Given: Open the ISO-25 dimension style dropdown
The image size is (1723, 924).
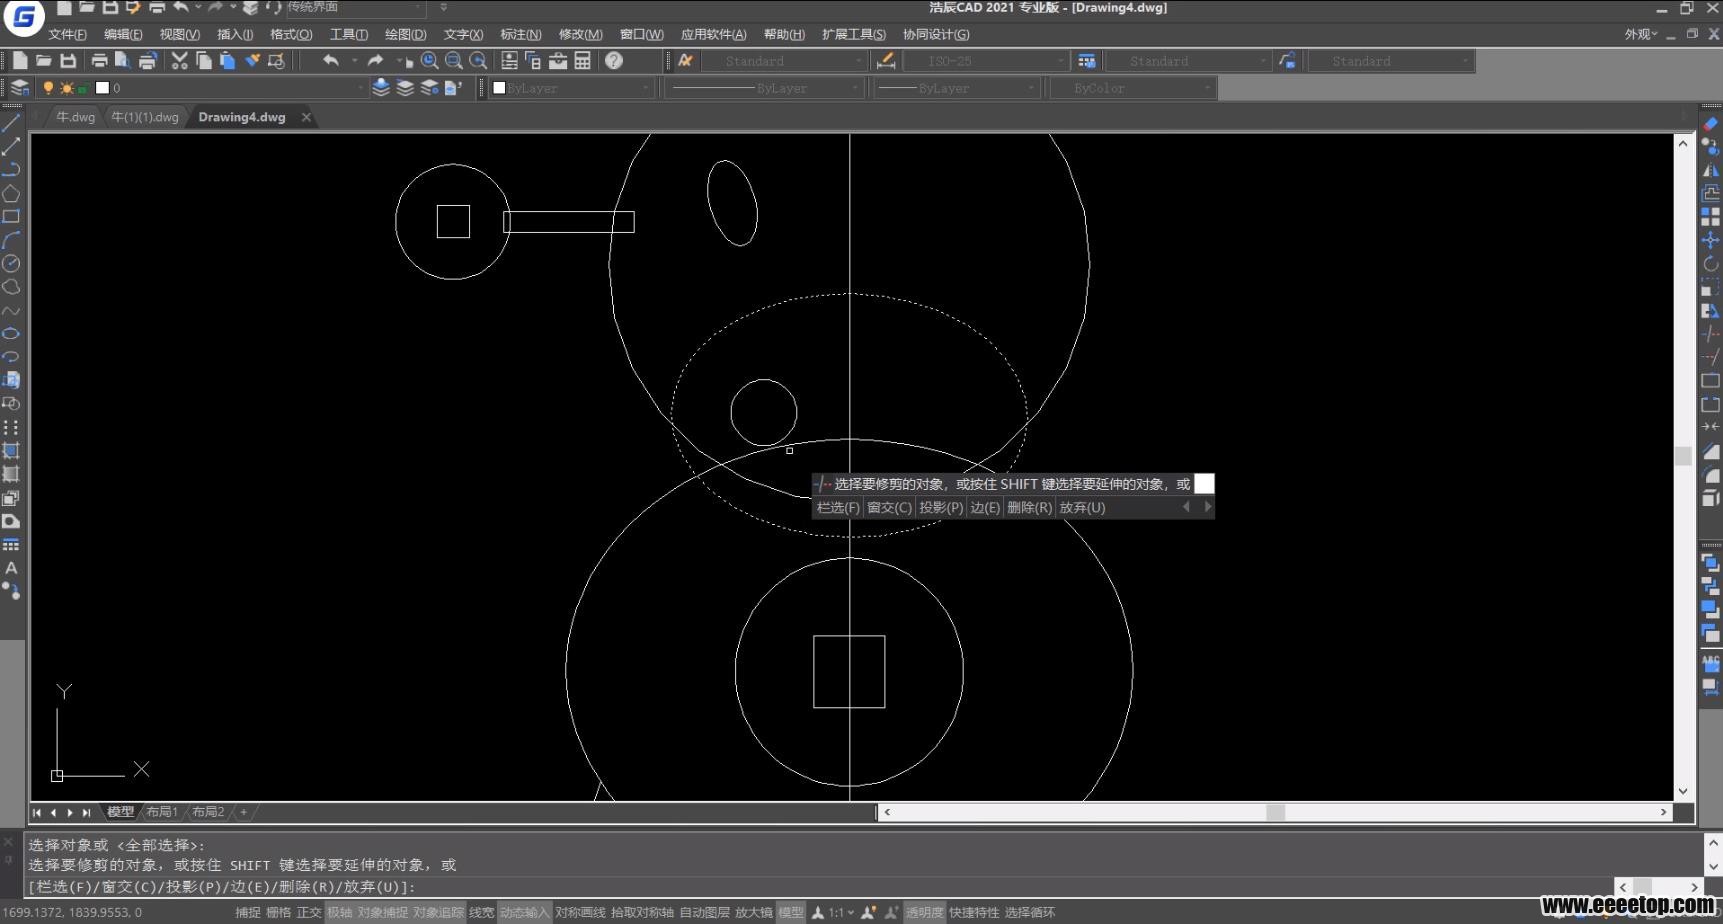Looking at the screenshot, I should pyautogui.click(x=986, y=61).
